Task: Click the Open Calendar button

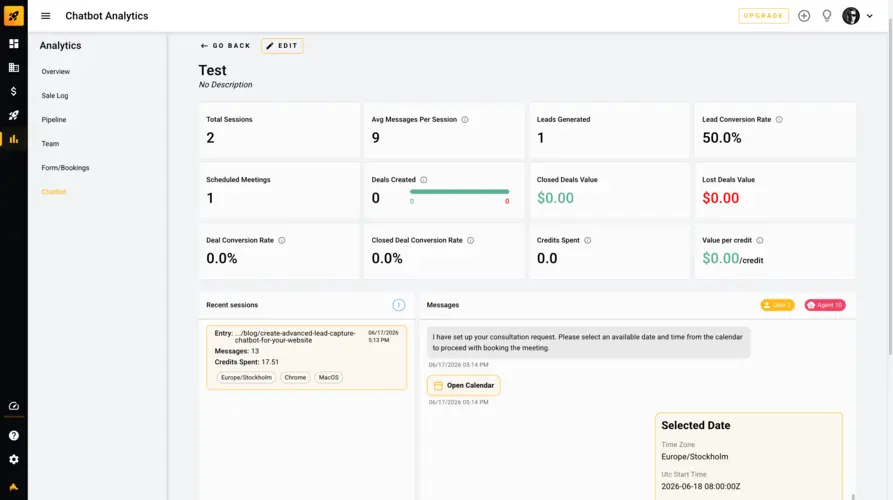Action: point(464,386)
